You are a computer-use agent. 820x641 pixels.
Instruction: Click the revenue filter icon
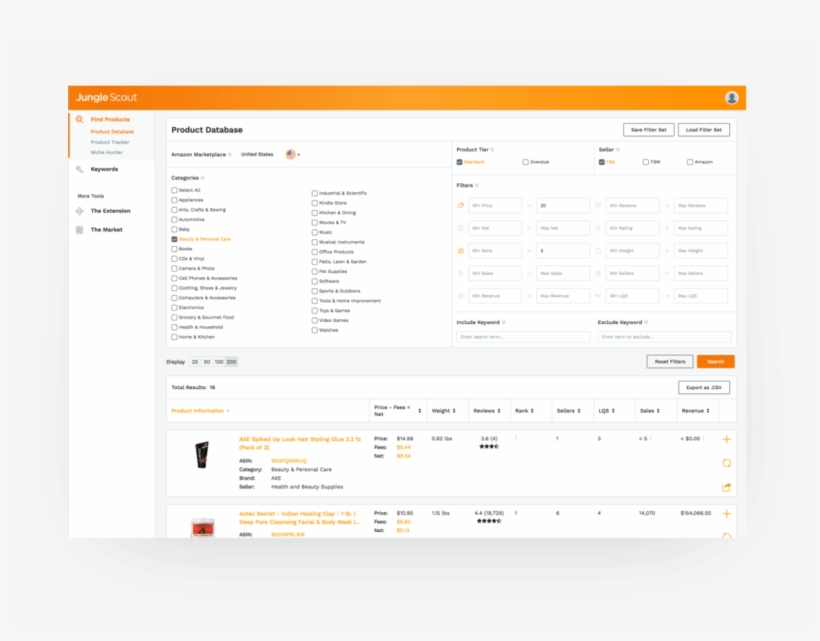(461, 296)
